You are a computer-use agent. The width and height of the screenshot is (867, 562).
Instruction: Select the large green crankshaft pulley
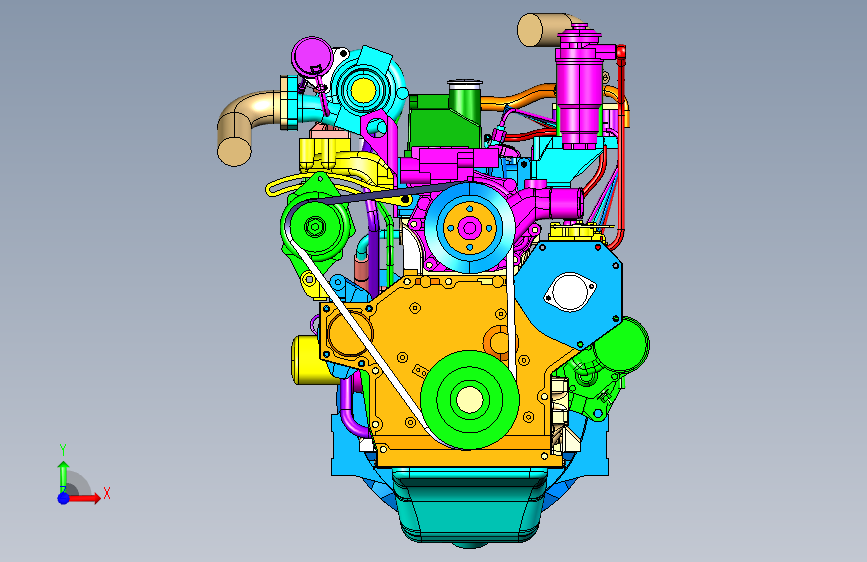(x=469, y=399)
